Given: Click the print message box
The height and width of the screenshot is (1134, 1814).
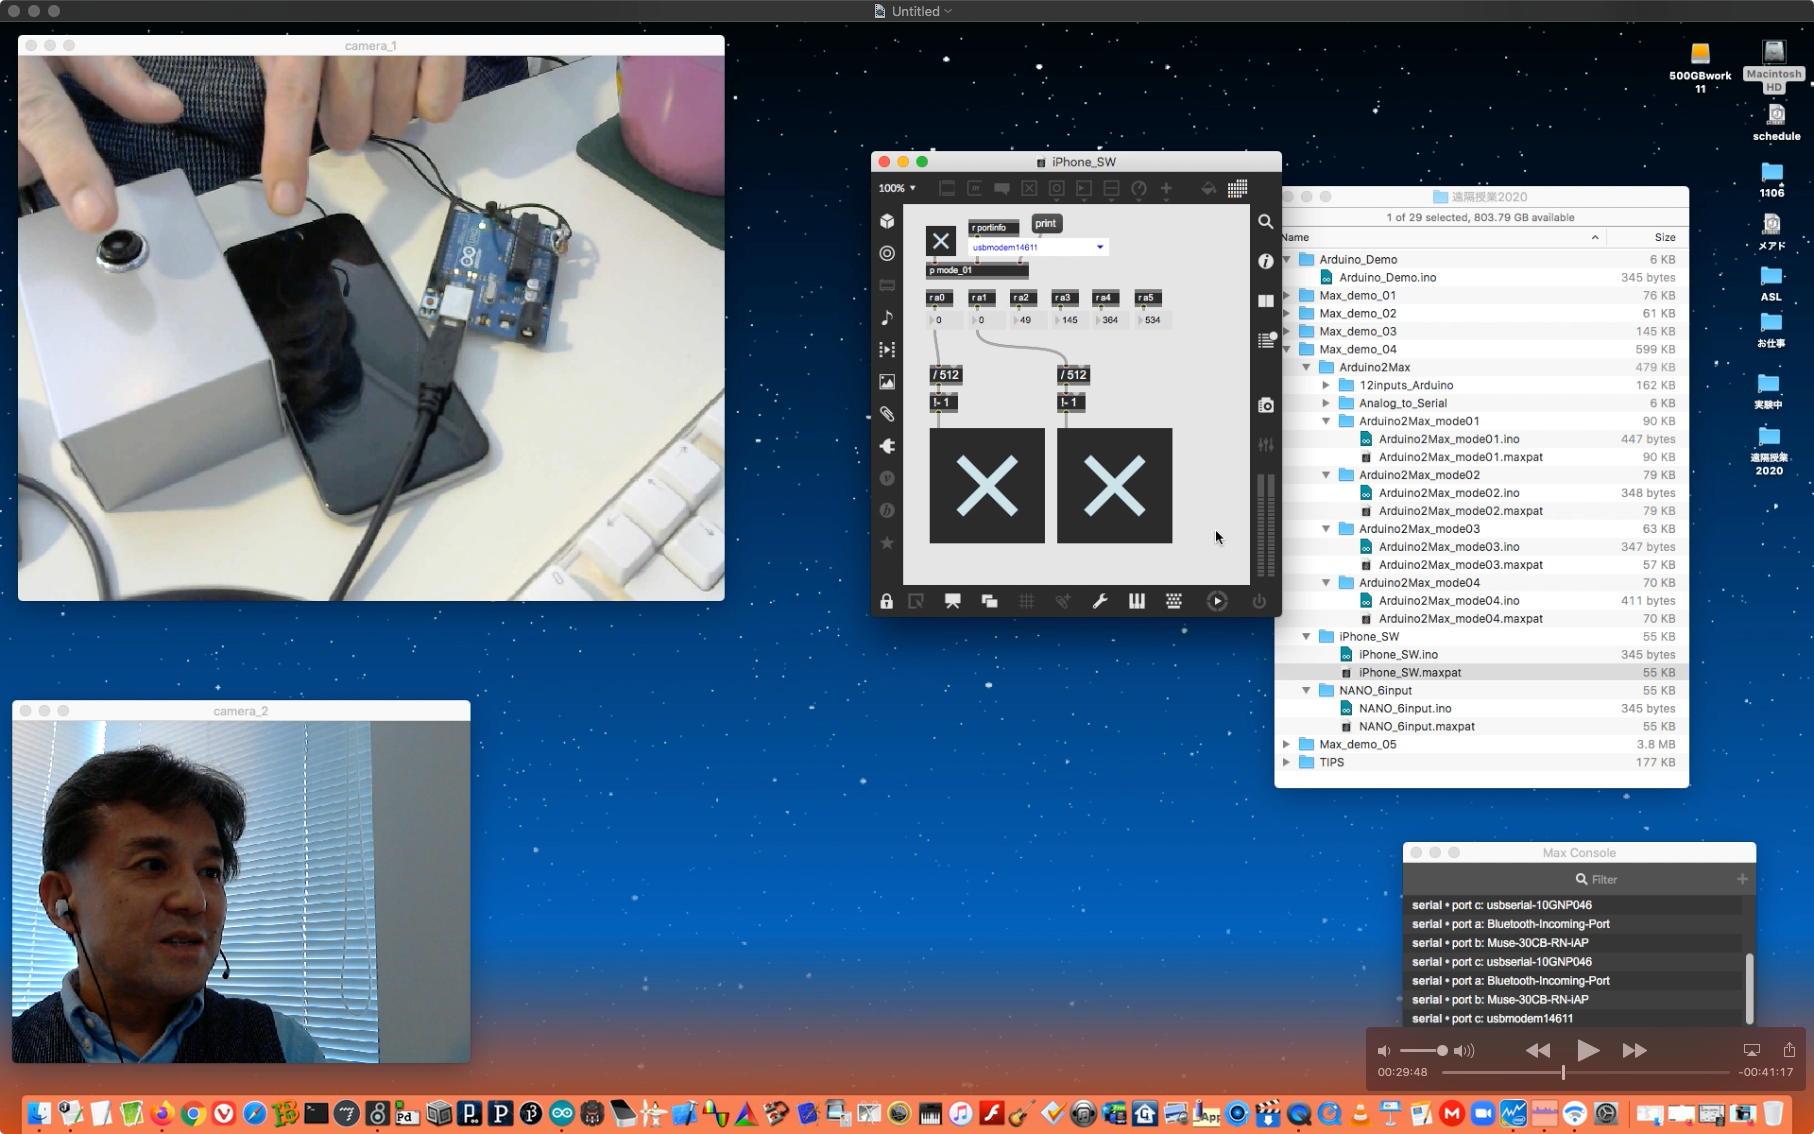Looking at the screenshot, I should 1045,224.
